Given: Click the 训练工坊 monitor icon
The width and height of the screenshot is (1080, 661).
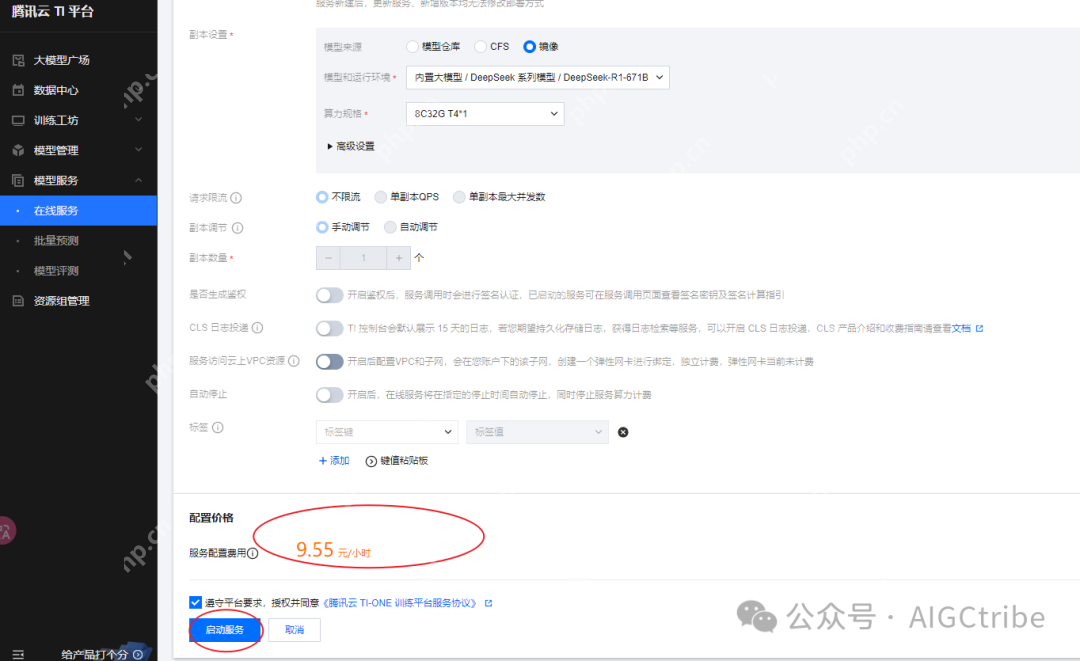Looking at the screenshot, I should click(19, 120).
